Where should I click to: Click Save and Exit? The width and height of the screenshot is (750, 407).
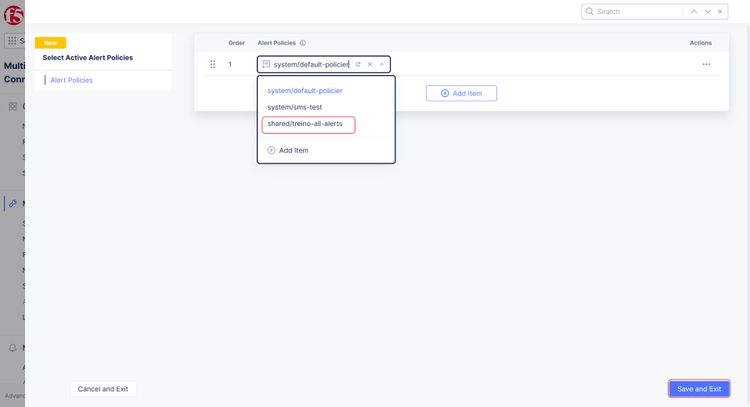pyautogui.click(x=699, y=389)
